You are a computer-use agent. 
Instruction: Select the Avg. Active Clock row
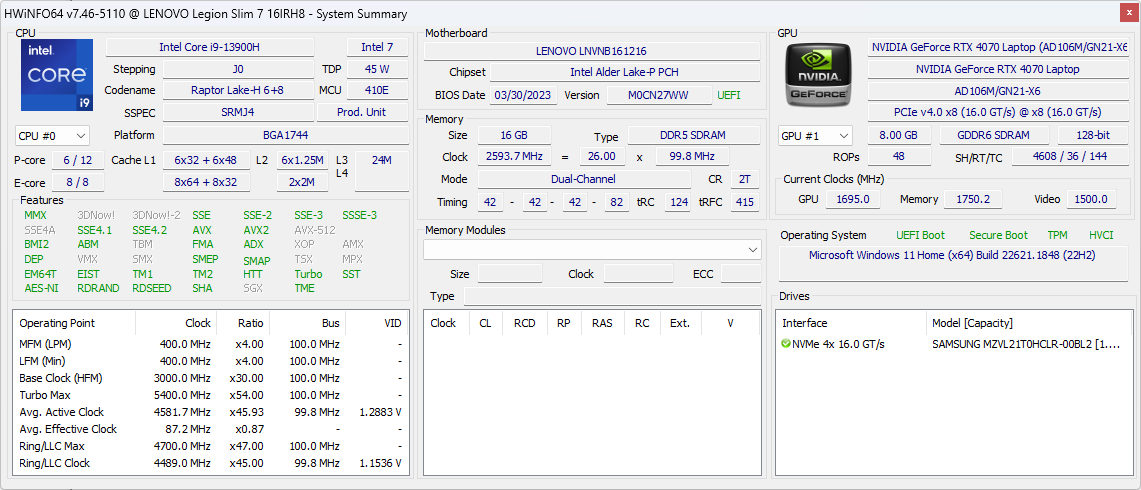pyautogui.click(x=62, y=412)
